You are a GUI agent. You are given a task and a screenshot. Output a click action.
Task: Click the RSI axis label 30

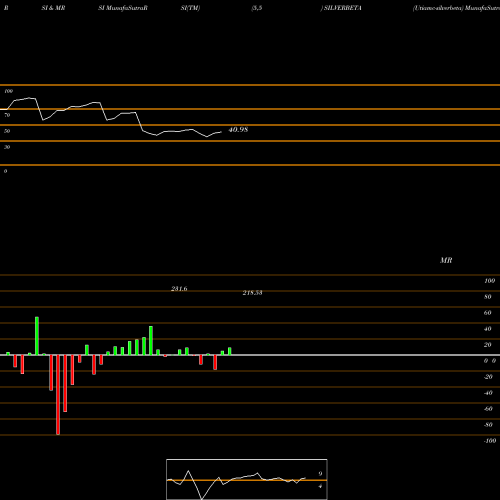coord(7,147)
